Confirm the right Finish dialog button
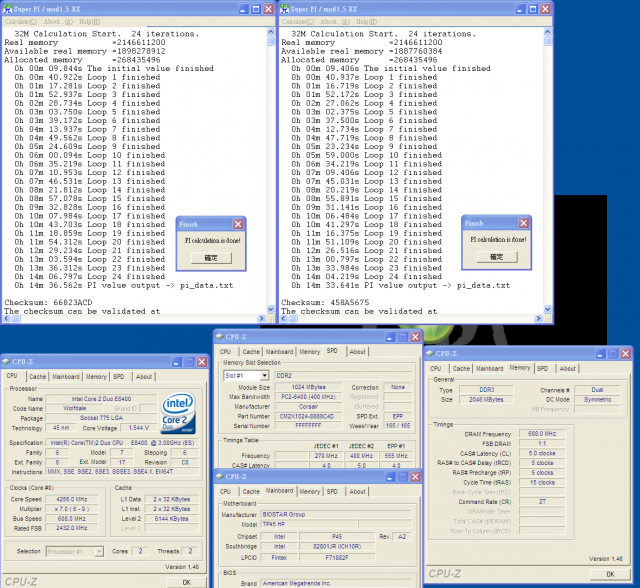 point(497,257)
